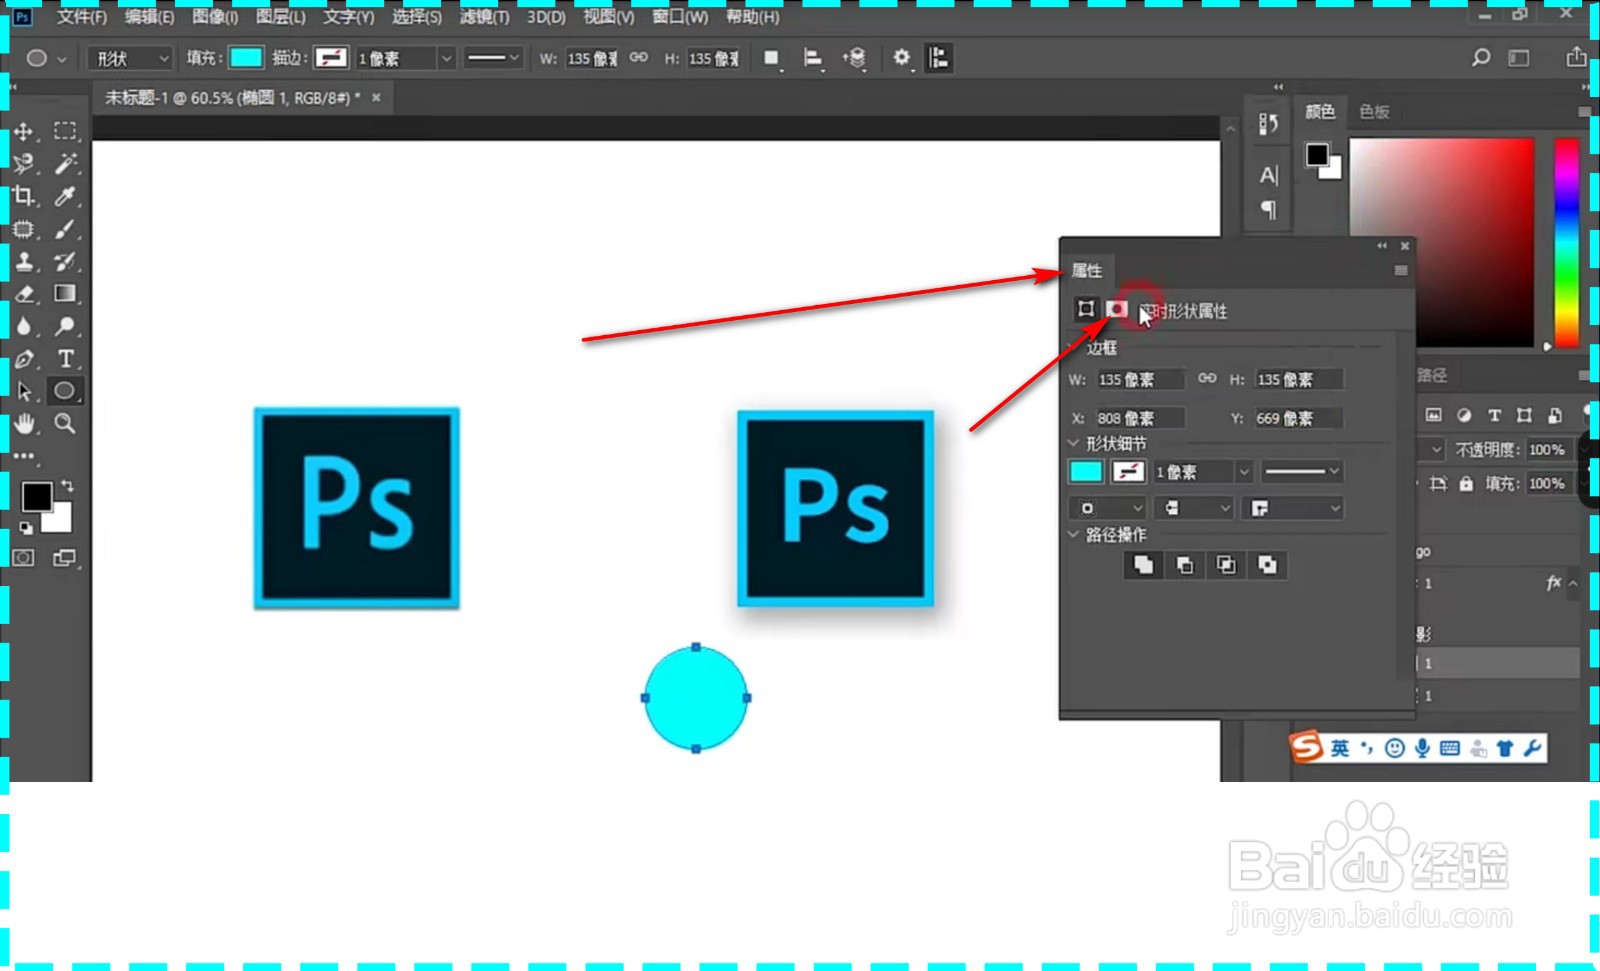Select the Lasso tool
The image size is (1600, 971).
(x=24, y=163)
